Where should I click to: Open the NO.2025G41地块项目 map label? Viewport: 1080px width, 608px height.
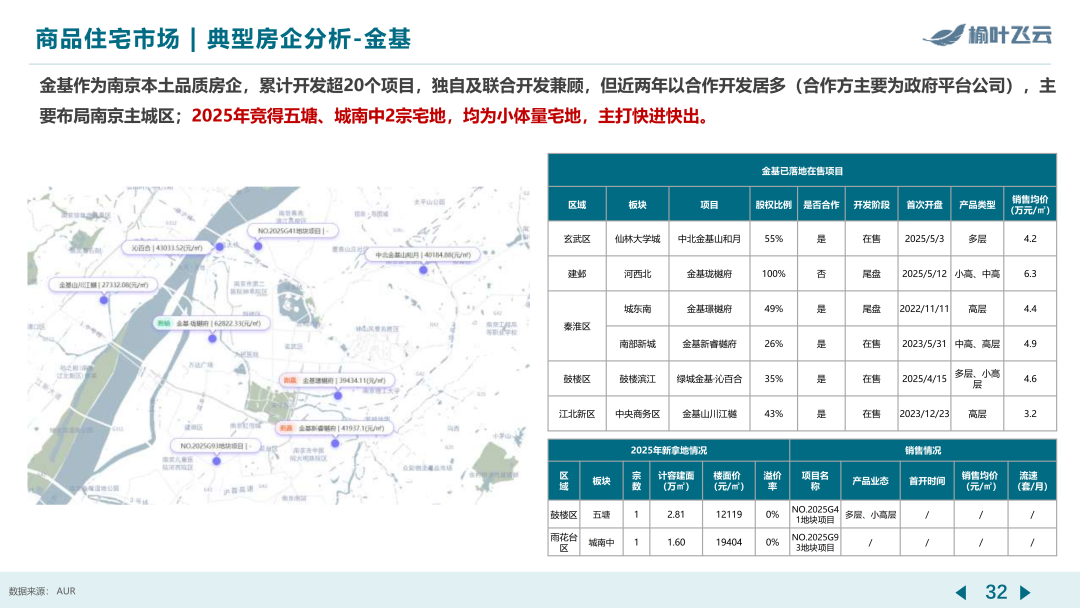[x=293, y=231]
